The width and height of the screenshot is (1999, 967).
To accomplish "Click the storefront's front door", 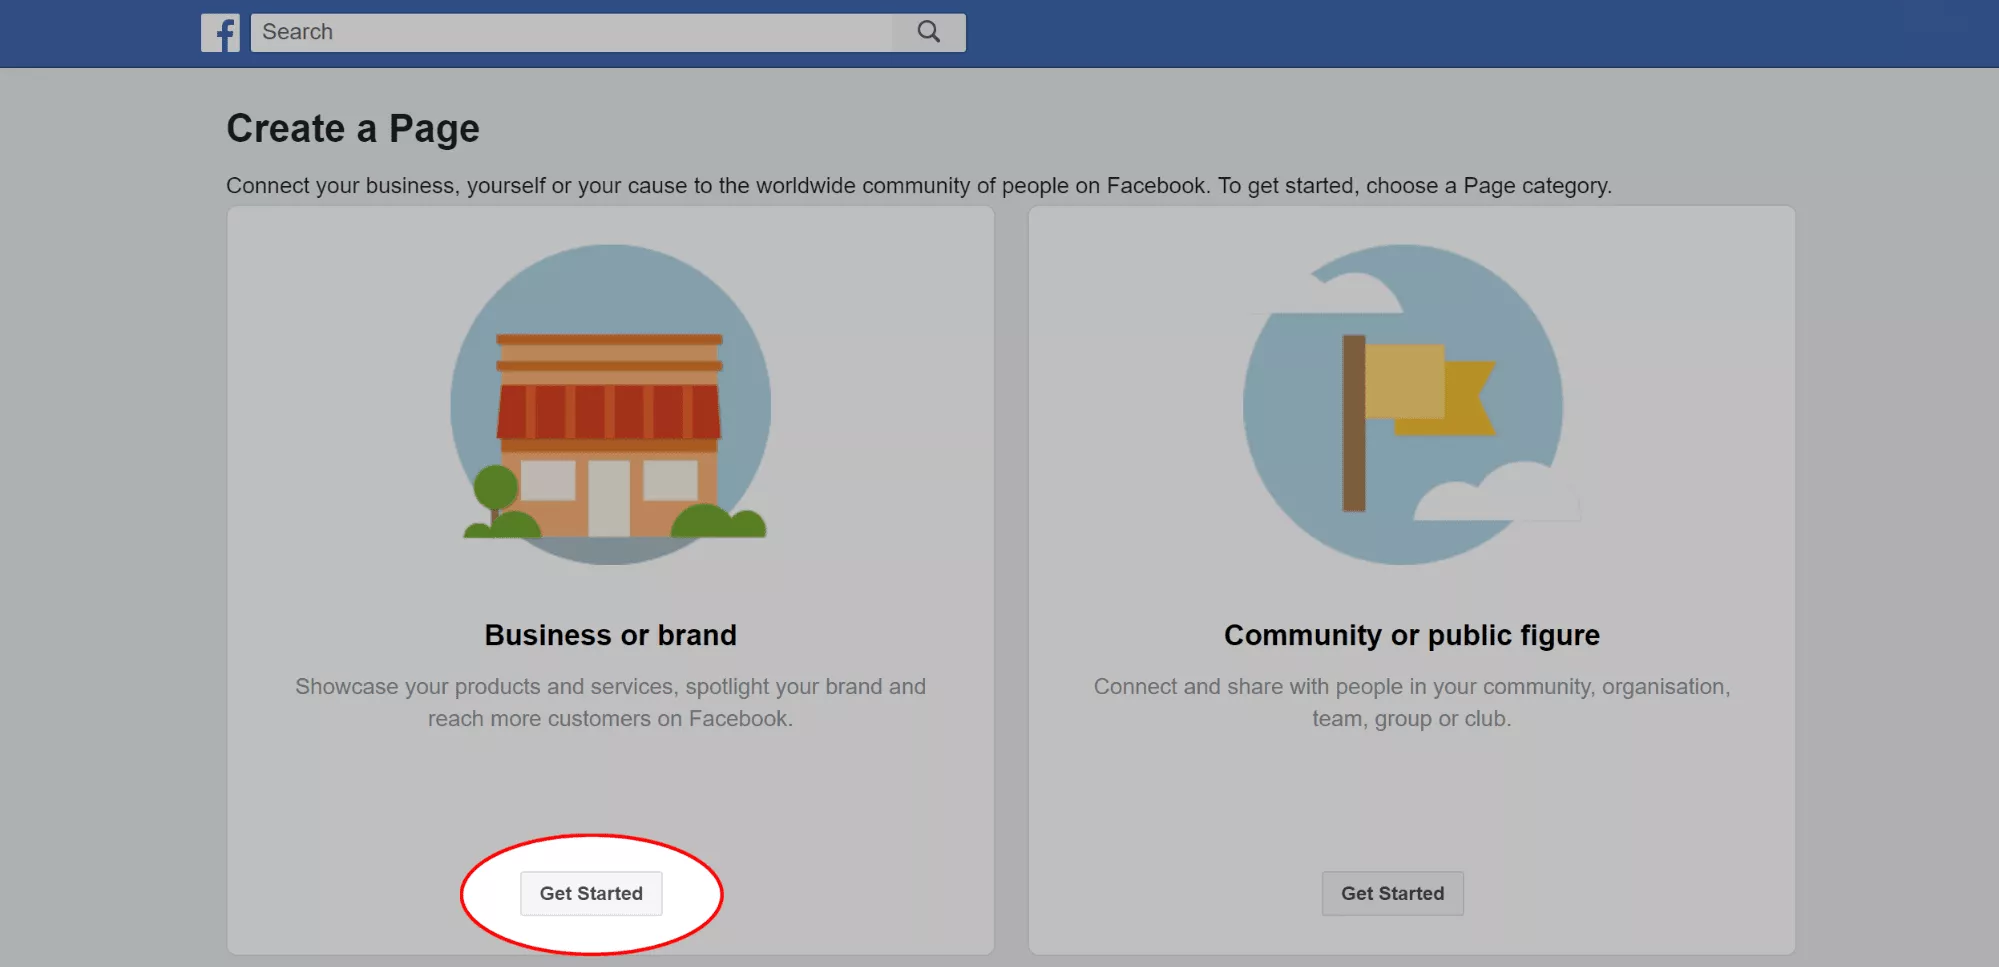I will point(608,497).
